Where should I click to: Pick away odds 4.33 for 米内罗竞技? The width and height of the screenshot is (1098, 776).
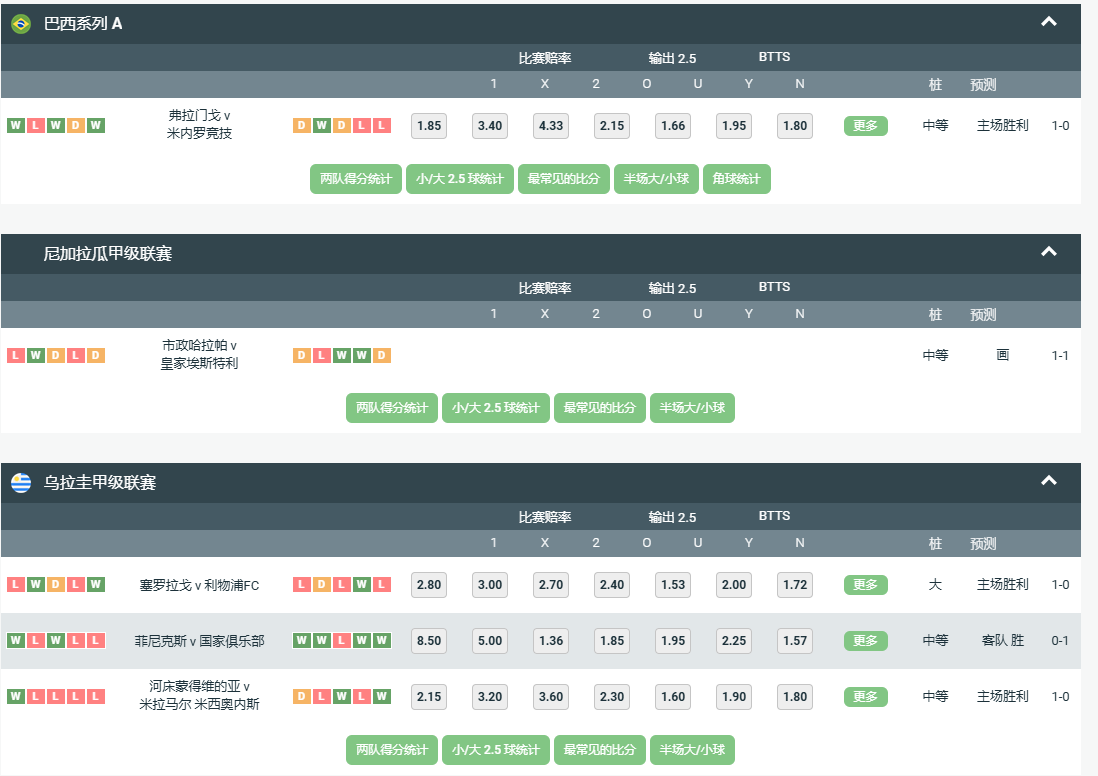point(551,126)
